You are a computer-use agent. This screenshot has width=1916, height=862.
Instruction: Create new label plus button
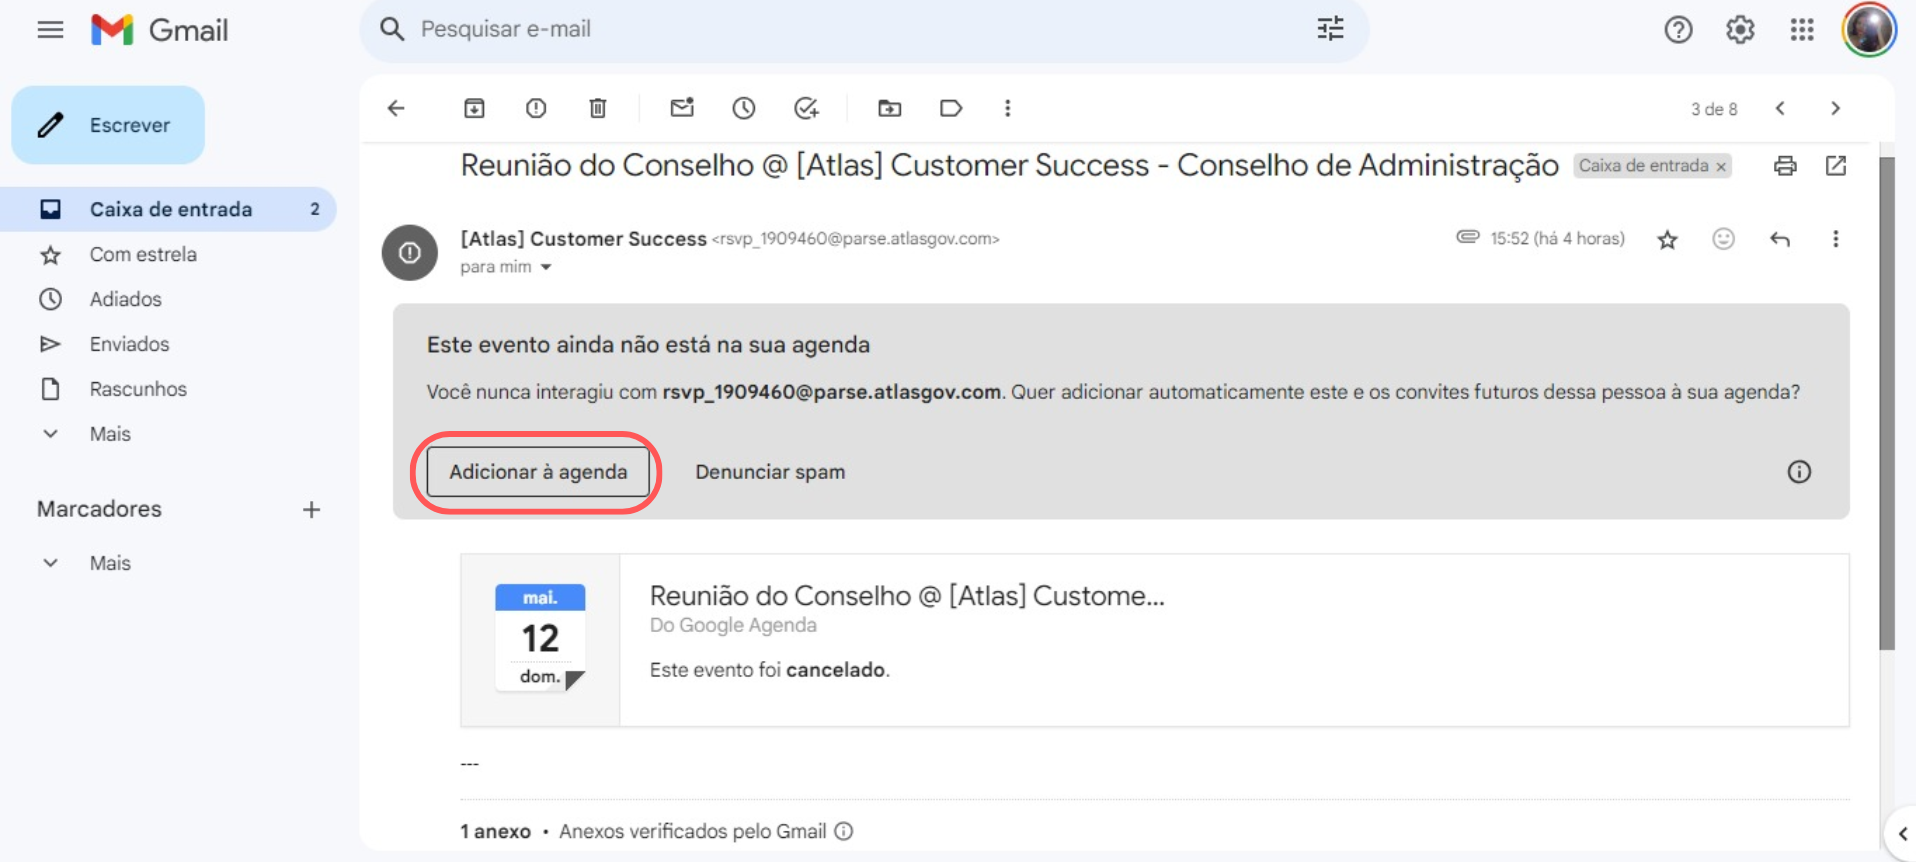312,509
